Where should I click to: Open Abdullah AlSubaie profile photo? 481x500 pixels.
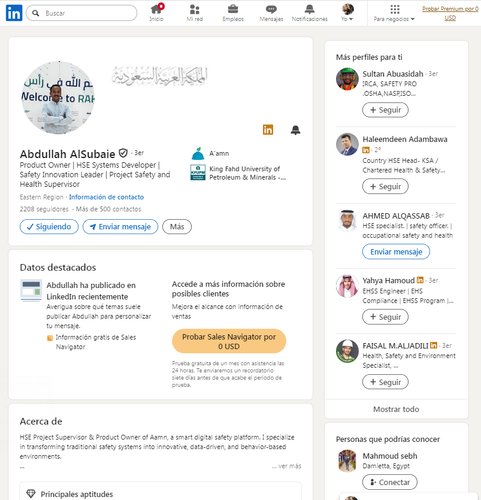(58, 98)
